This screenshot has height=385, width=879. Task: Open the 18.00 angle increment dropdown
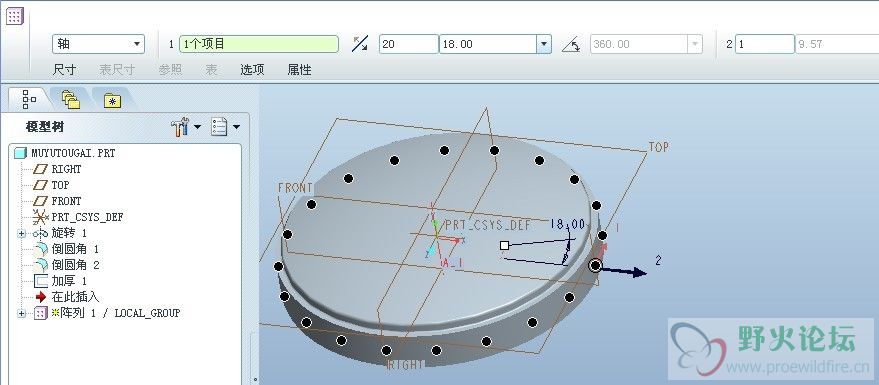point(543,44)
